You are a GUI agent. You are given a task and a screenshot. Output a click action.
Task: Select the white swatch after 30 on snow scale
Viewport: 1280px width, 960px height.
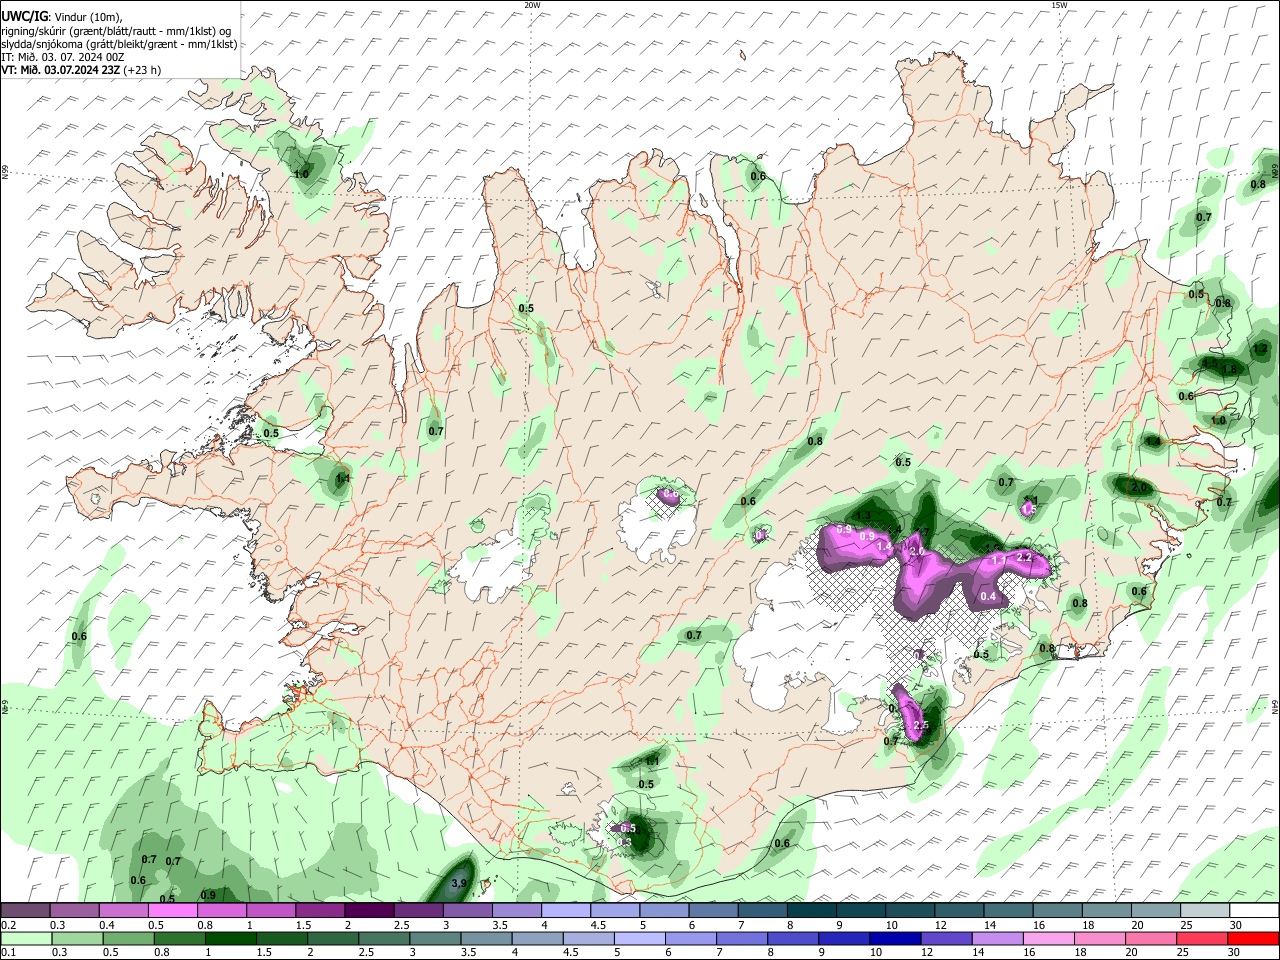click(x=1254, y=910)
